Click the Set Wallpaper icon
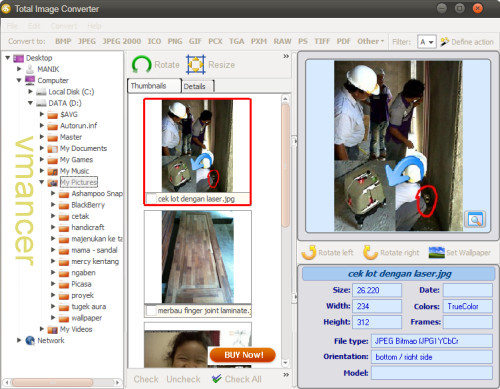 click(436, 252)
